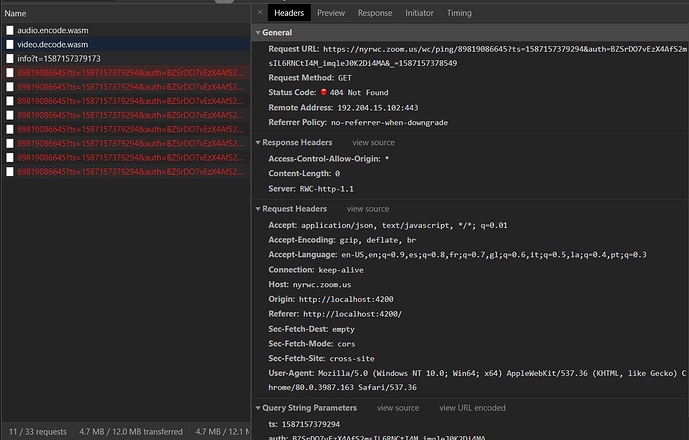Switch to the Headers tab
Screen dimensions: 689x440
pyautogui.click(x=289, y=13)
